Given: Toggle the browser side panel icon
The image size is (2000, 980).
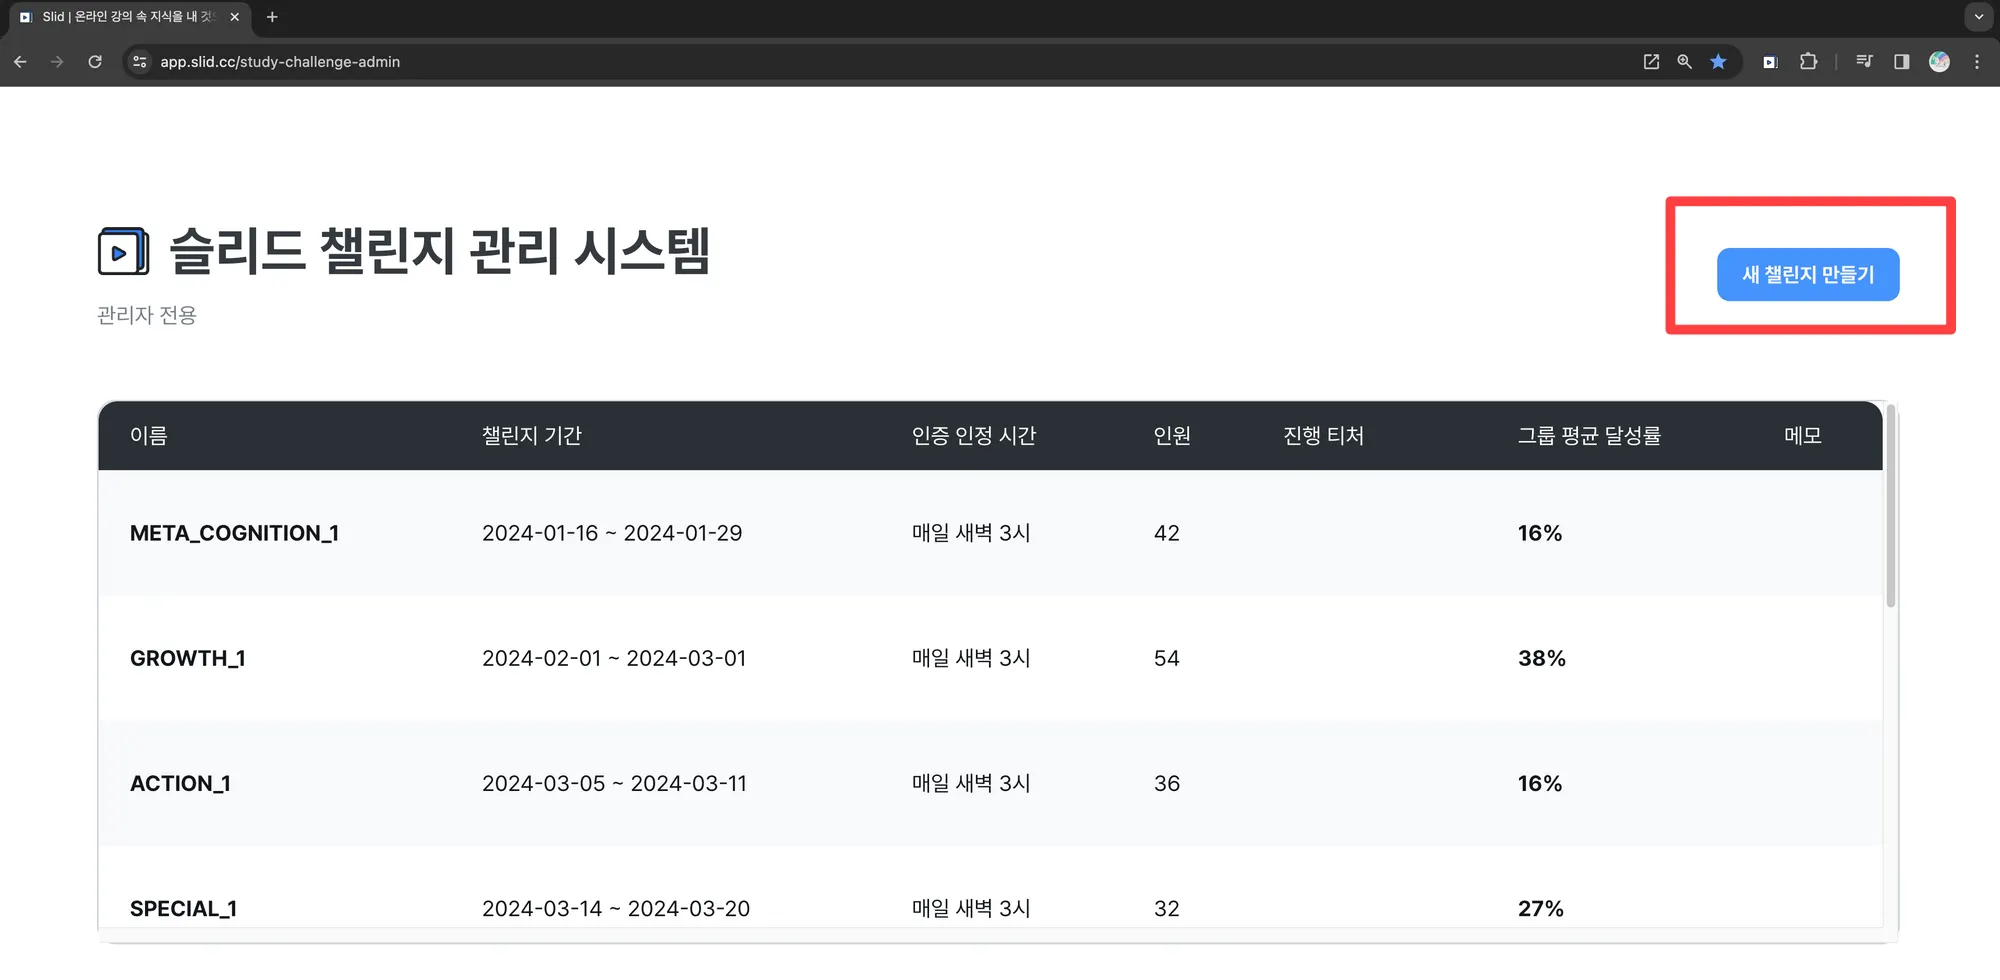Looking at the screenshot, I should (x=1901, y=62).
